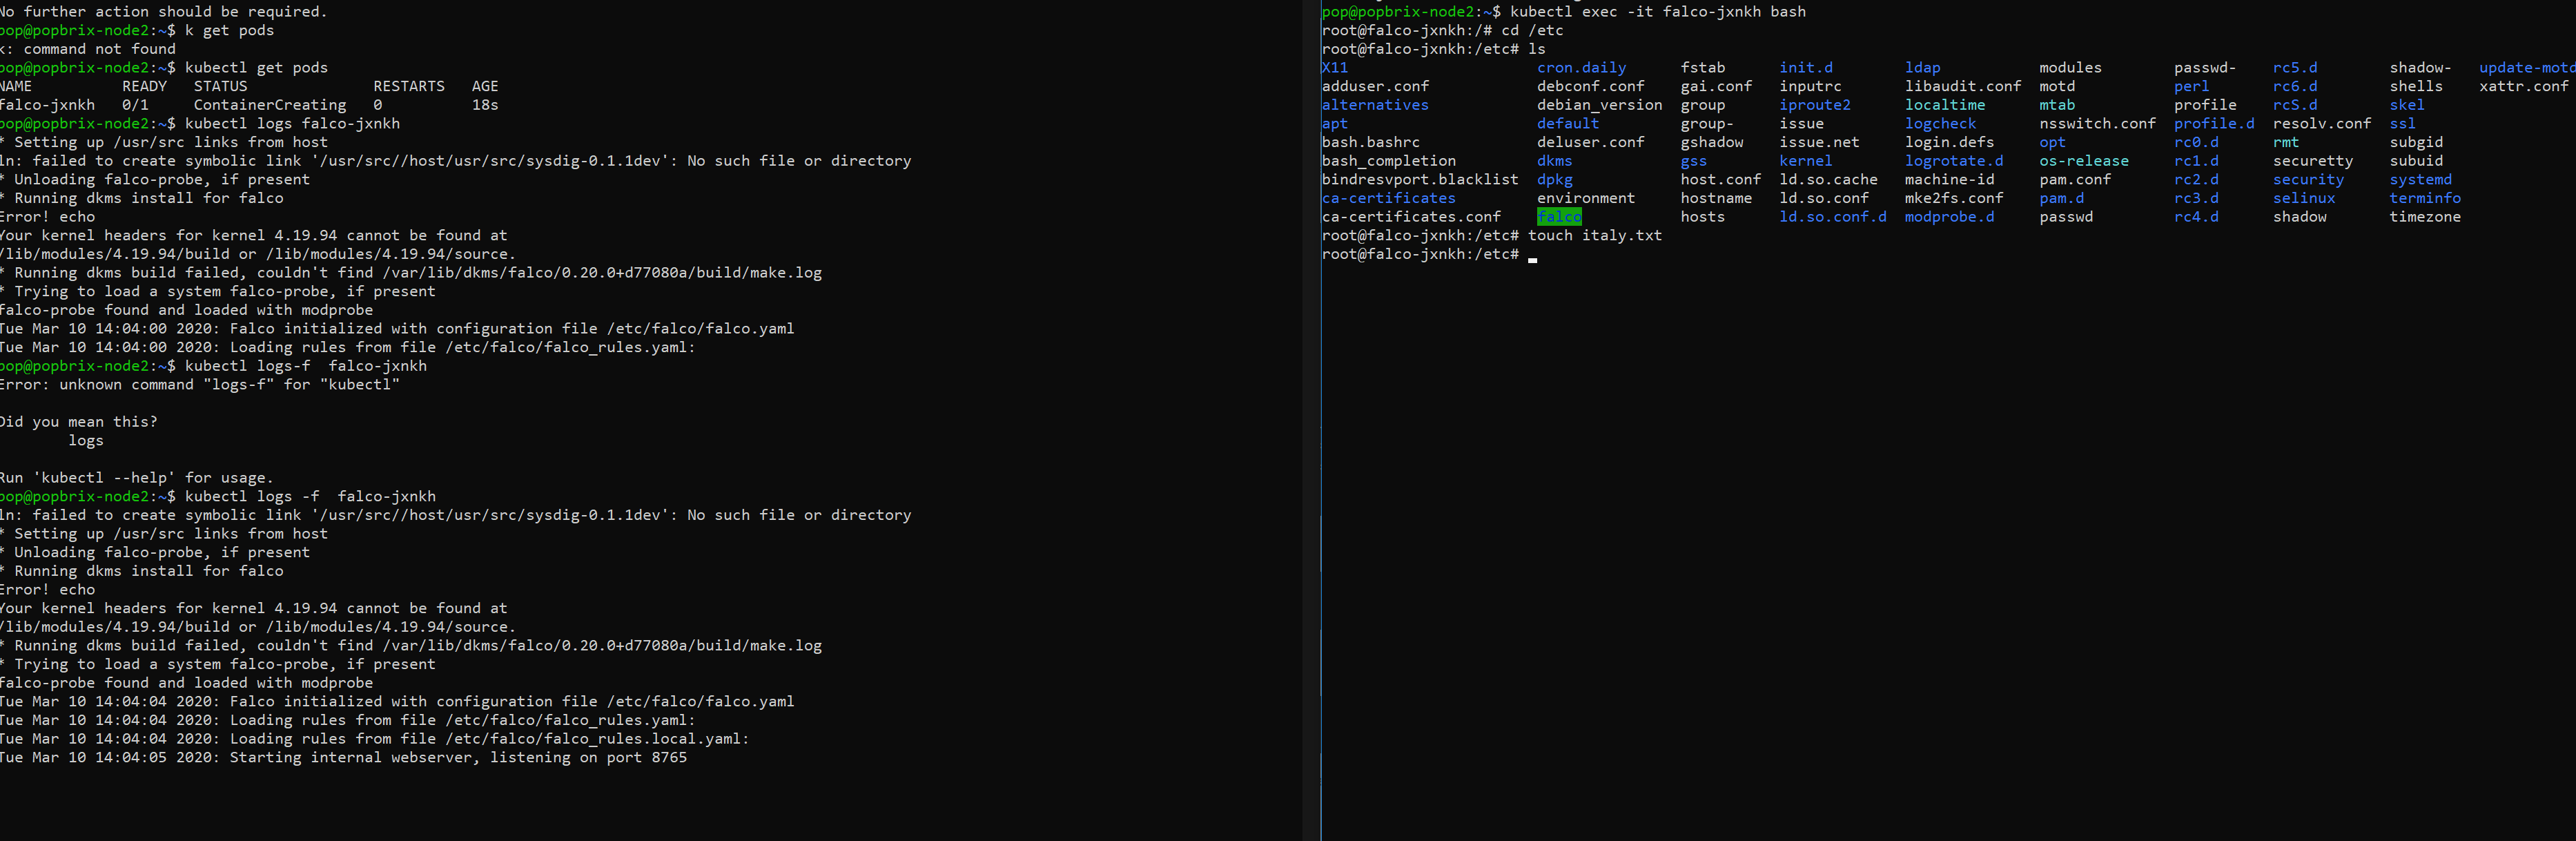Click the left terminal pane's vertical scrollbar
2576x841 pixels.
pos(1311,420)
